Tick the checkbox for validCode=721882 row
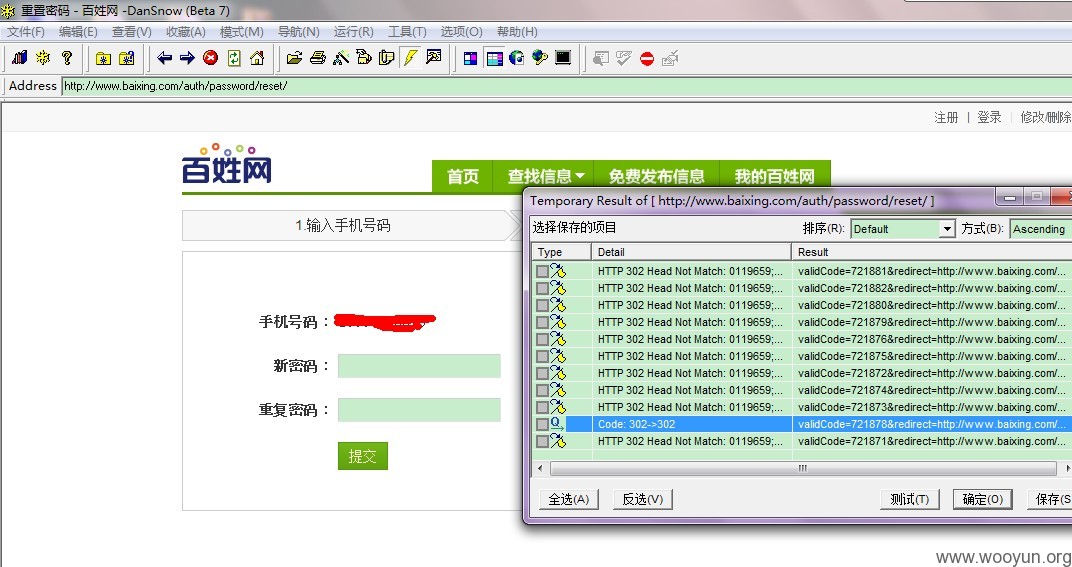1072x567 pixels. click(542, 289)
